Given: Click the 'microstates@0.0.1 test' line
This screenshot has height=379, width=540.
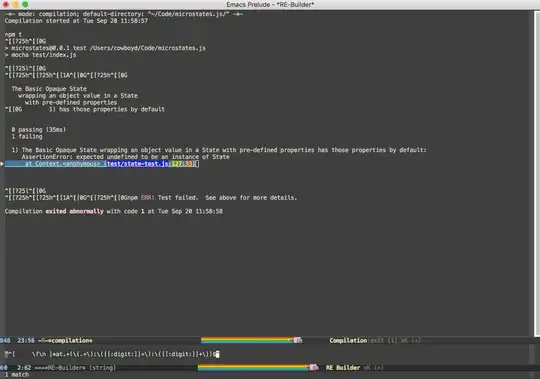Looking at the screenshot, I should tap(105, 48).
